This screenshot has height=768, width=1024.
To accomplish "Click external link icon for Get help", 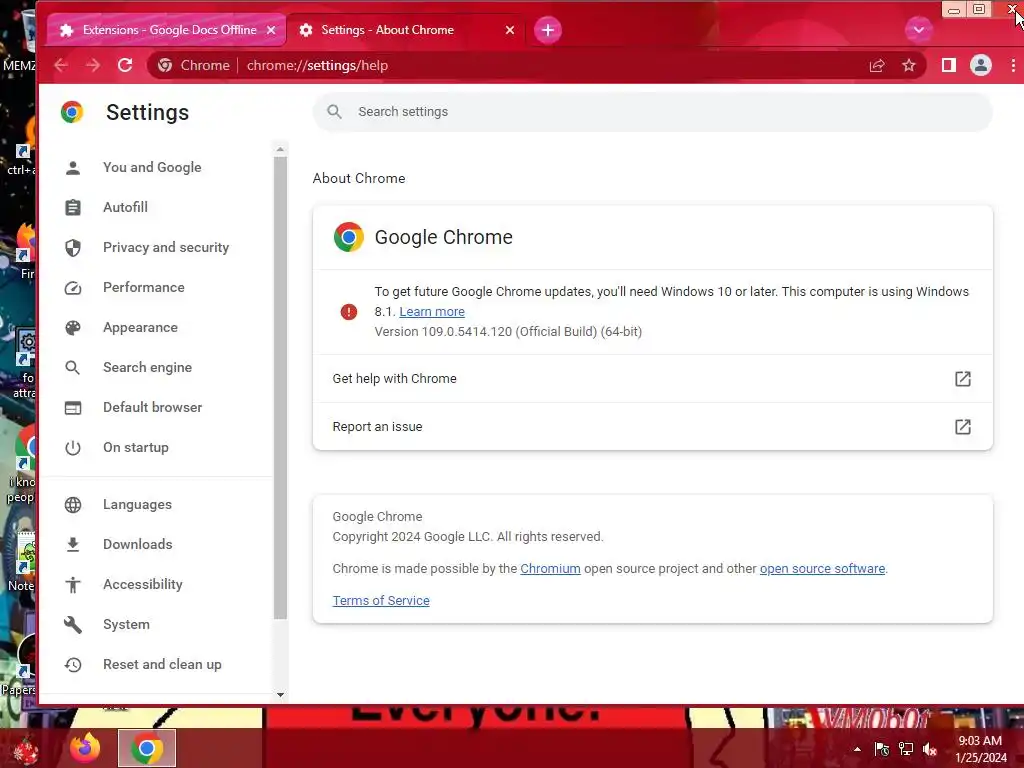I will tap(963, 379).
